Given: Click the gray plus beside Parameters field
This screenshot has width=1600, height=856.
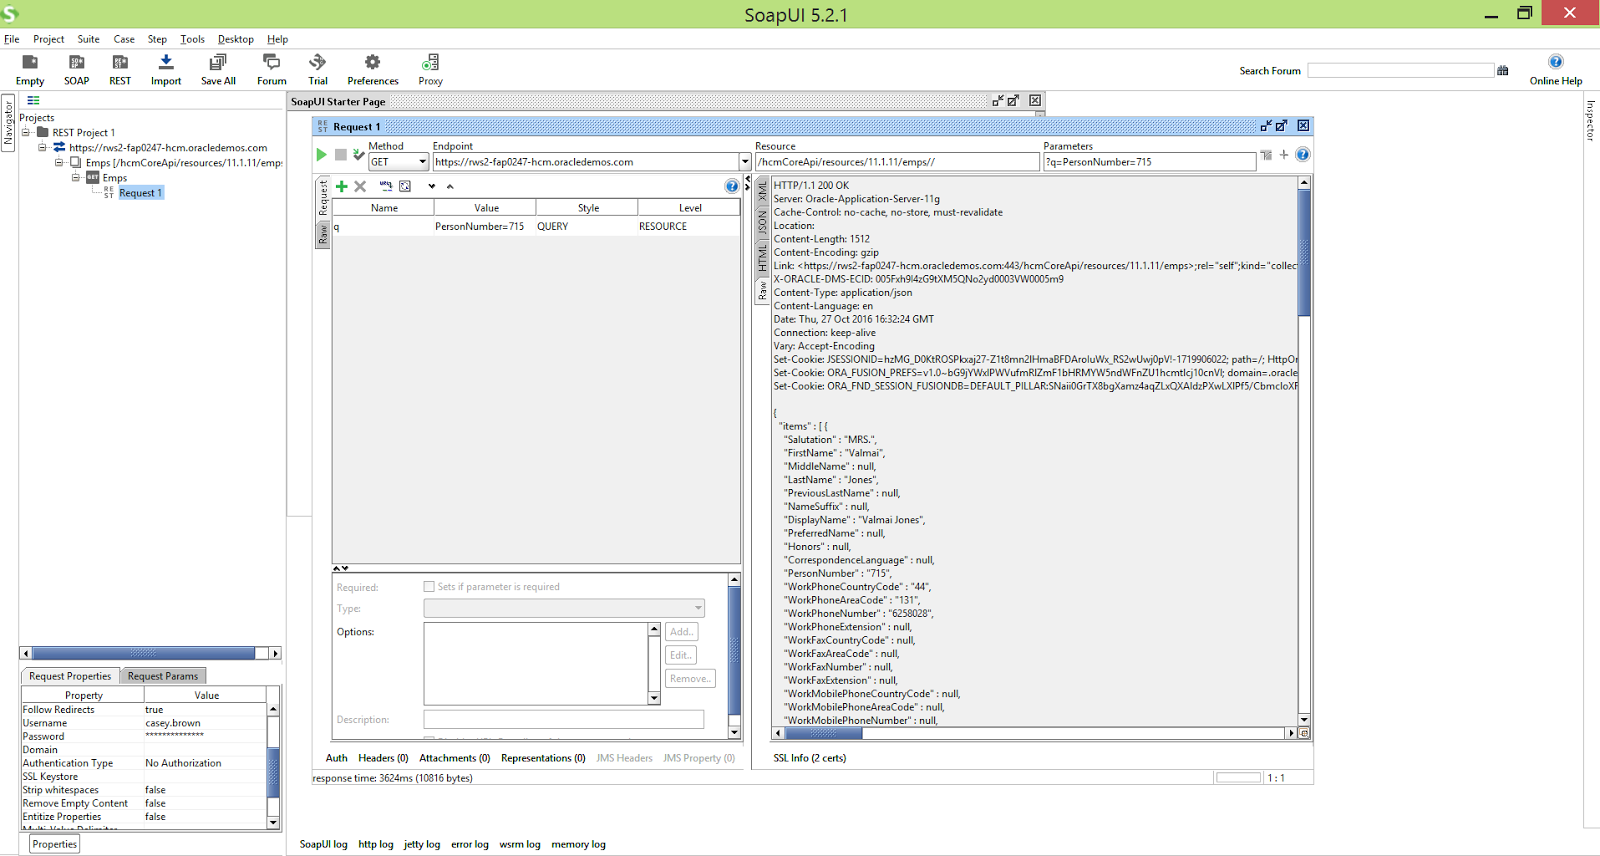Looking at the screenshot, I should click(x=1284, y=155).
